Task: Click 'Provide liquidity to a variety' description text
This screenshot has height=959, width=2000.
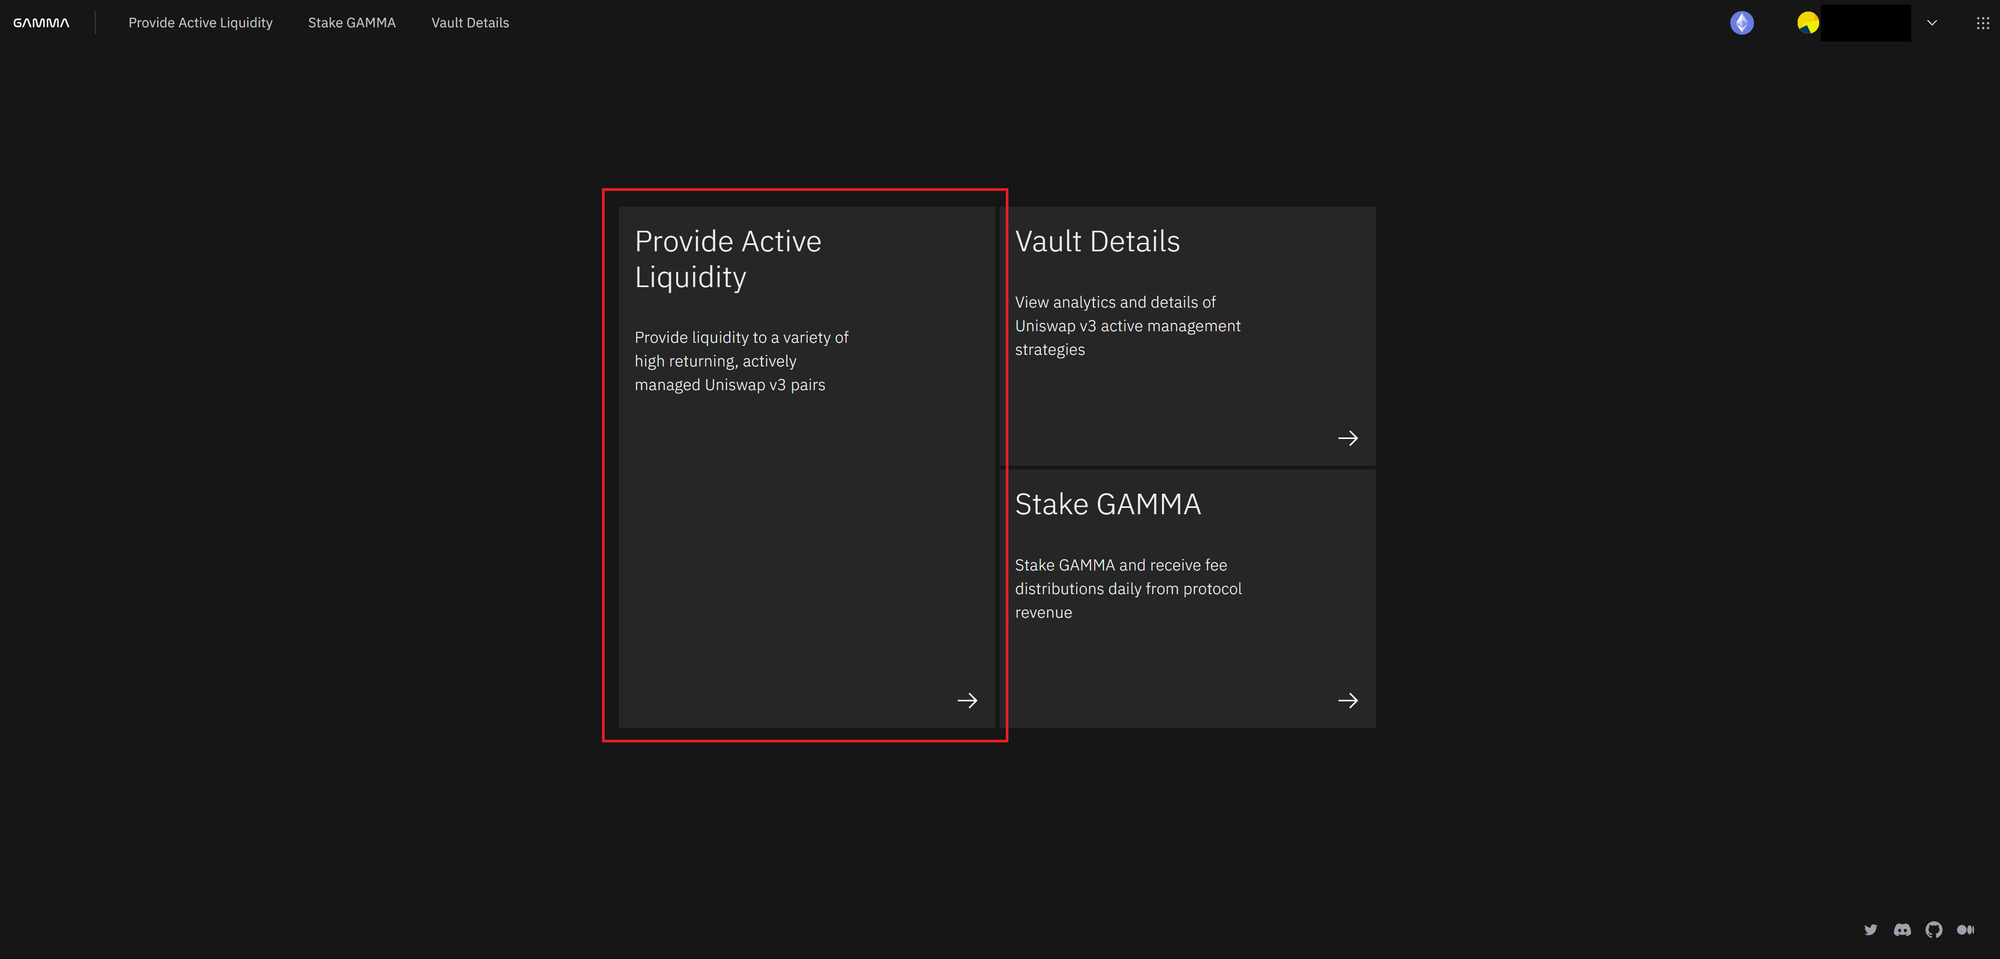Action: click(x=741, y=361)
